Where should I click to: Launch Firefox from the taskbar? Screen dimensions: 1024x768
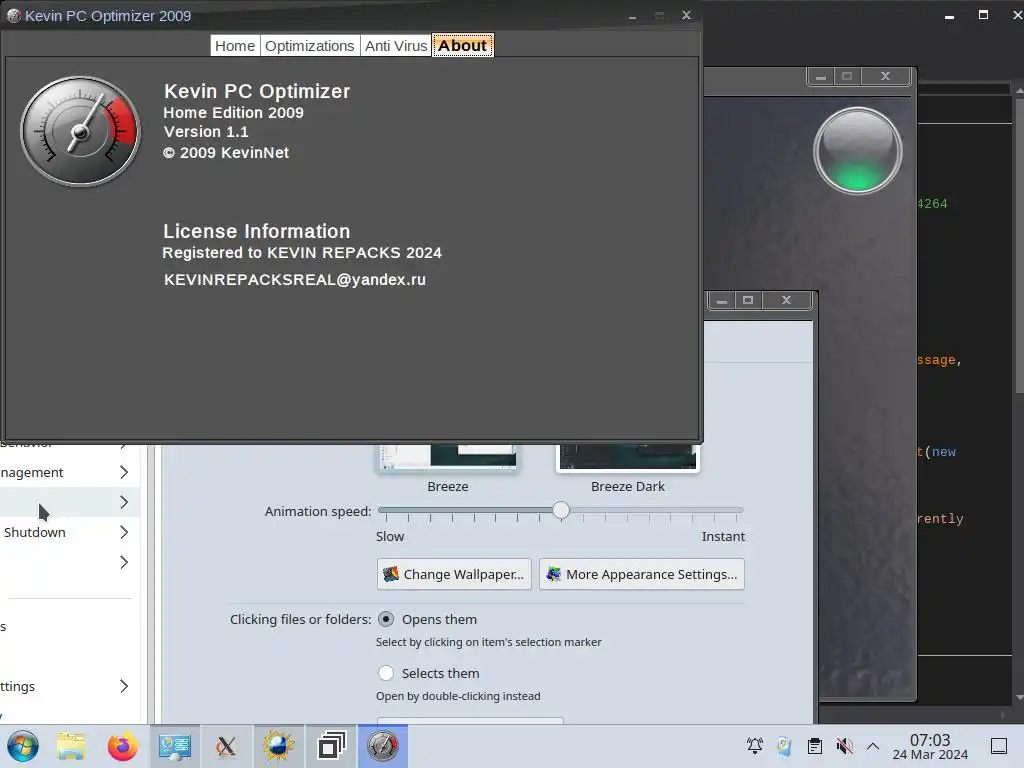tap(122, 746)
